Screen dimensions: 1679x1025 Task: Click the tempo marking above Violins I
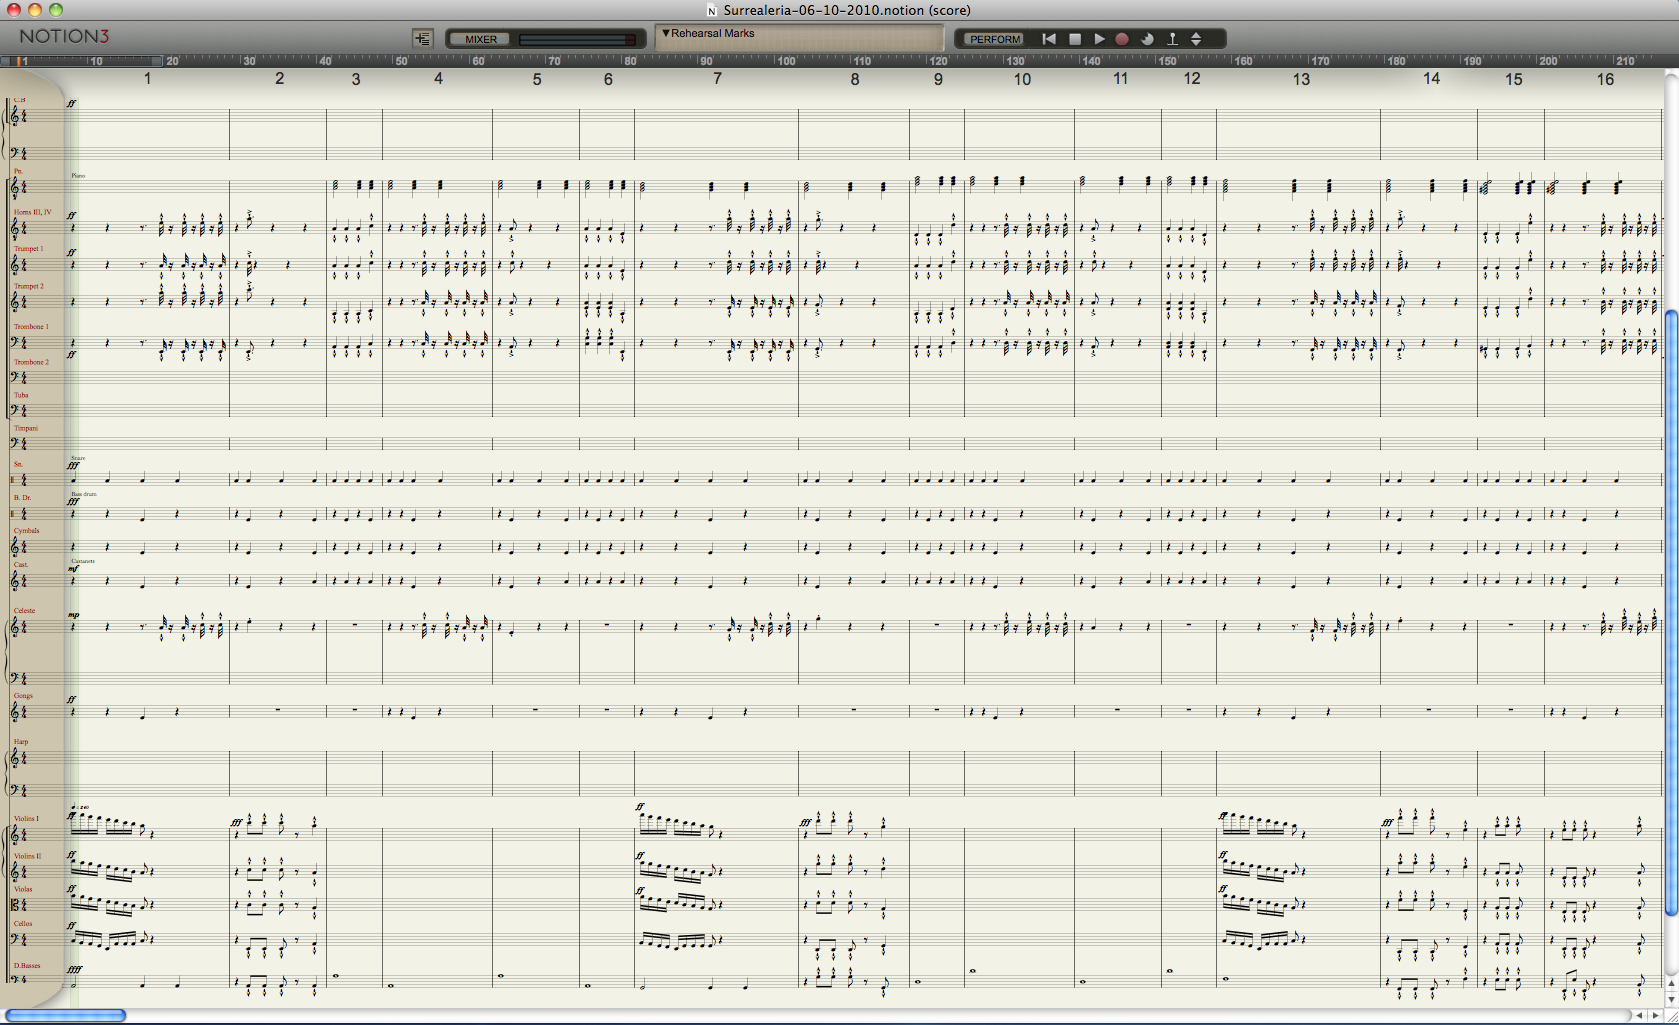pyautogui.click(x=80, y=806)
